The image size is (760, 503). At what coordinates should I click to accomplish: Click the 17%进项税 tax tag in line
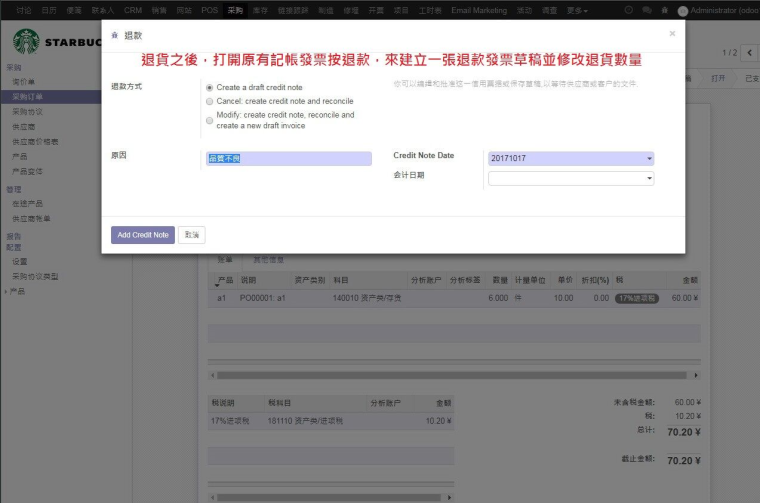637,299
